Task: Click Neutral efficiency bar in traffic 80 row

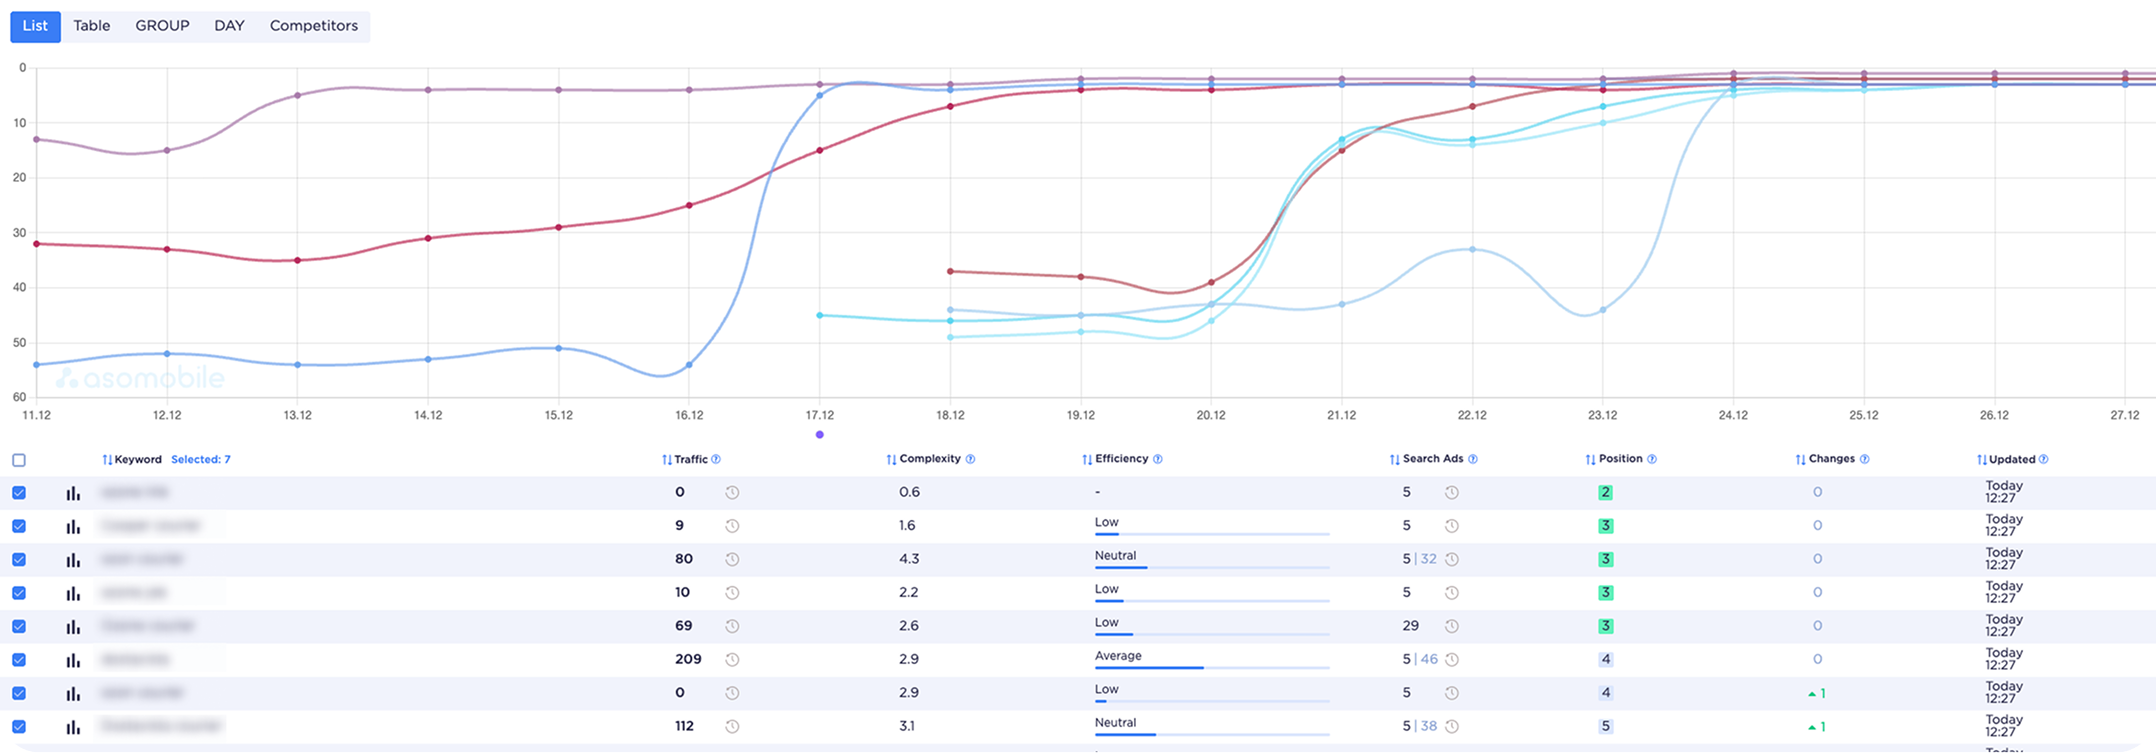Action: coord(1212,567)
